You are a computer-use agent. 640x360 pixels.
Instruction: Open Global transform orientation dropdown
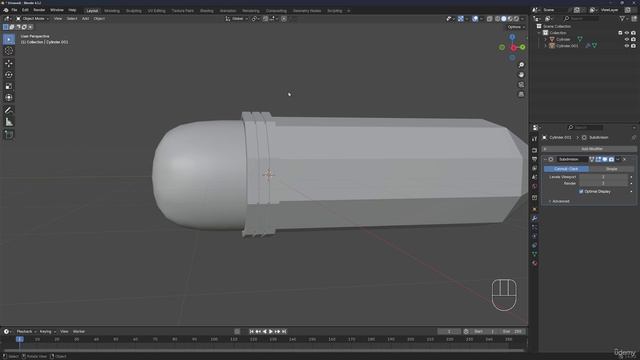(237, 19)
